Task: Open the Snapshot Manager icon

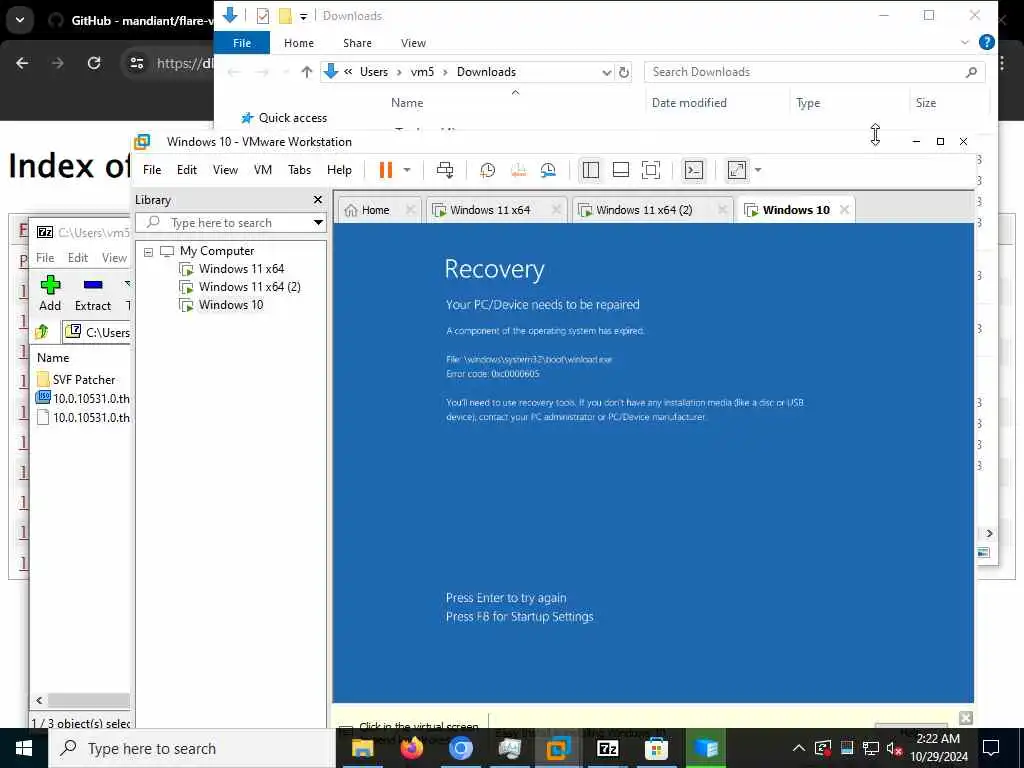Action: [x=548, y=170]
